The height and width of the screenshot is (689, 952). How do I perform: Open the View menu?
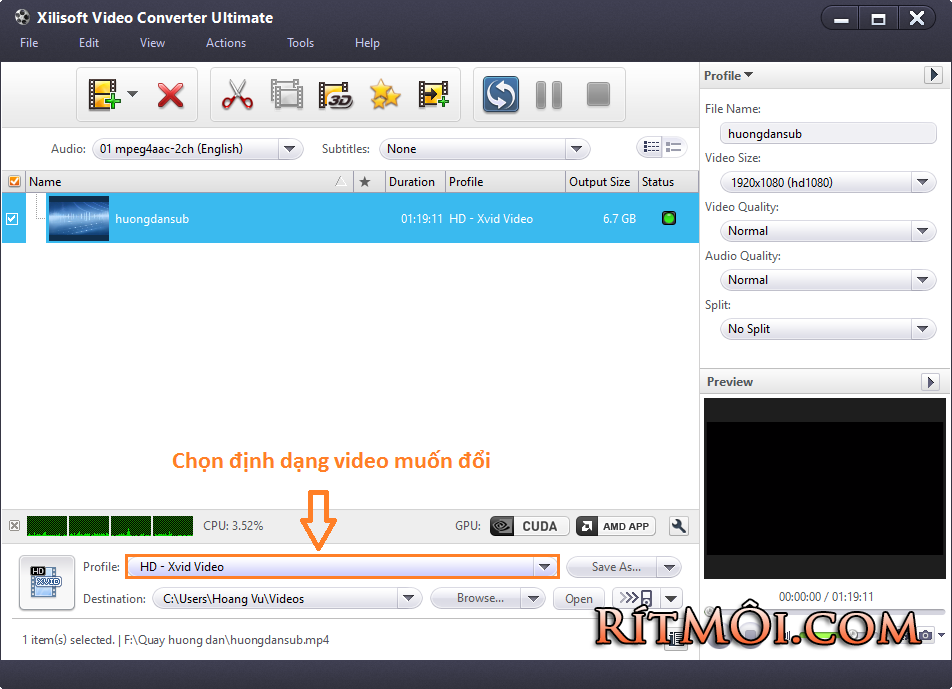tap(152, 43)
